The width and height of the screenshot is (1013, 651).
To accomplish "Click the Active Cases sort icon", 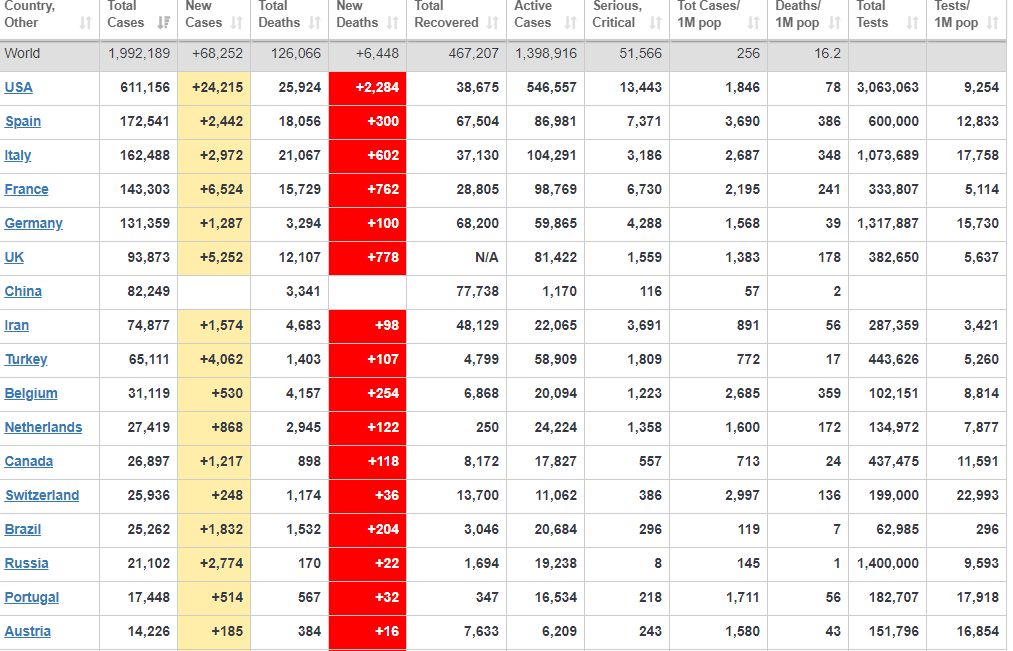I will 572,22.
